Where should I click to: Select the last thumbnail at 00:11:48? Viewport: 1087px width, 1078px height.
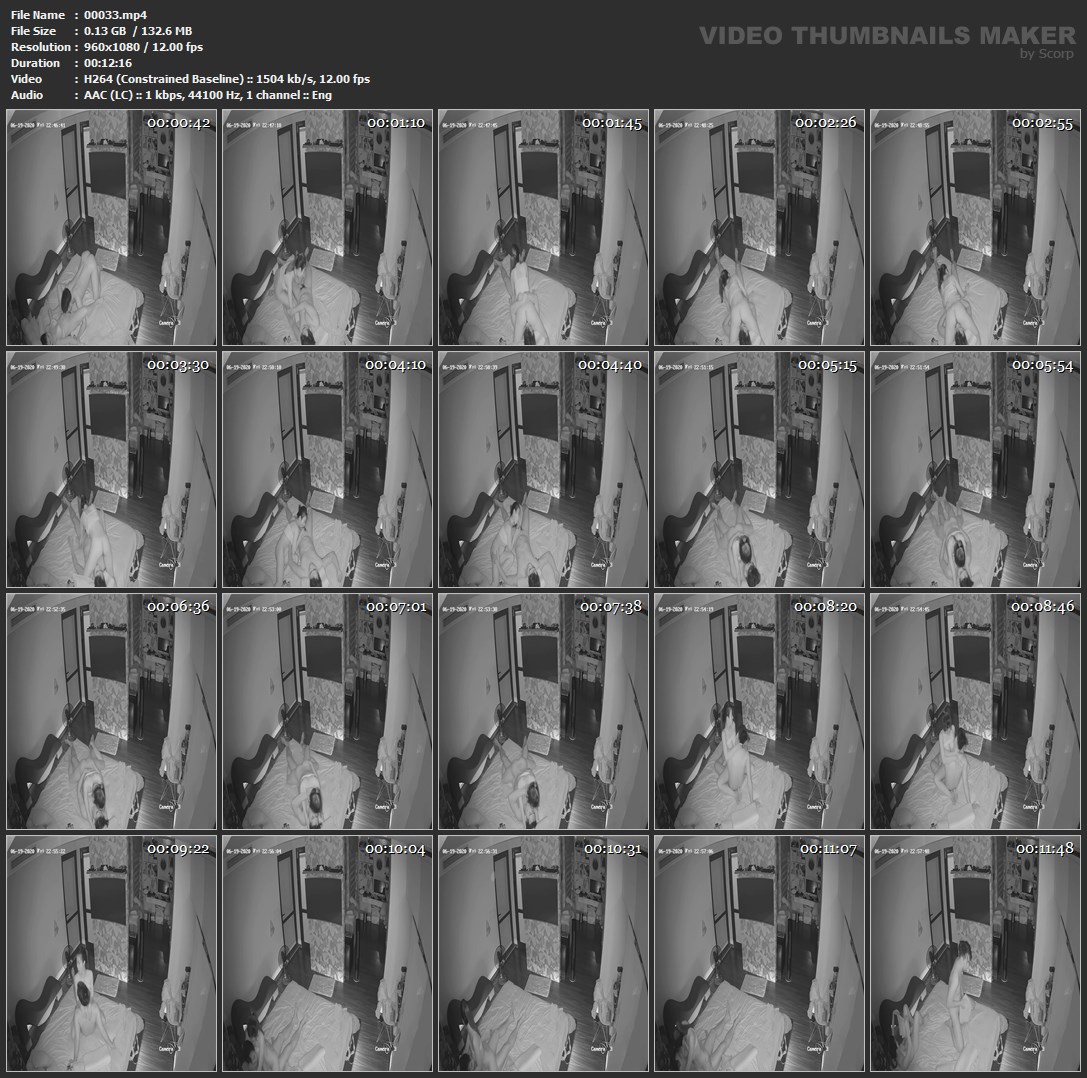pyautogui.click(x=975, y=953)
